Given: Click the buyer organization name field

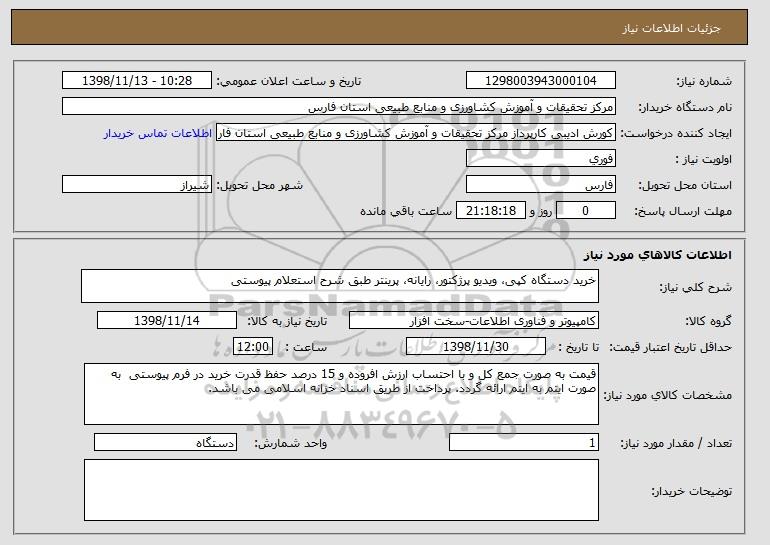Looking at the screenshot, I should [339, 107].
